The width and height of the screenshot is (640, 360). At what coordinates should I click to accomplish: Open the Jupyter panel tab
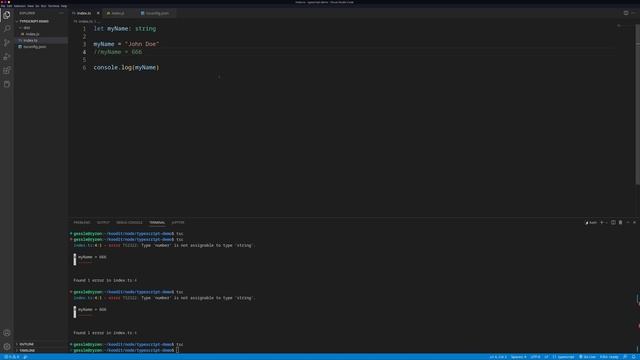point(178,222)
